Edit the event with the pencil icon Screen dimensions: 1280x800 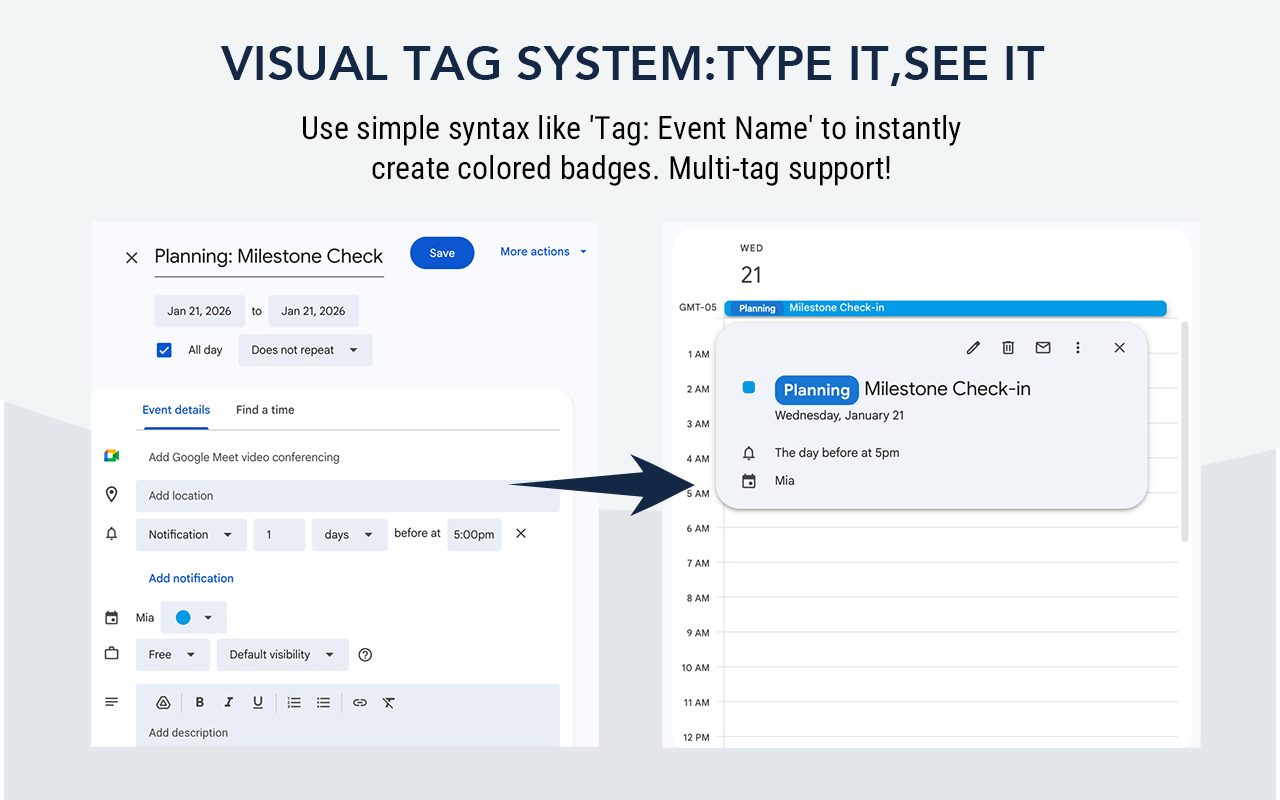coord(972,347)
